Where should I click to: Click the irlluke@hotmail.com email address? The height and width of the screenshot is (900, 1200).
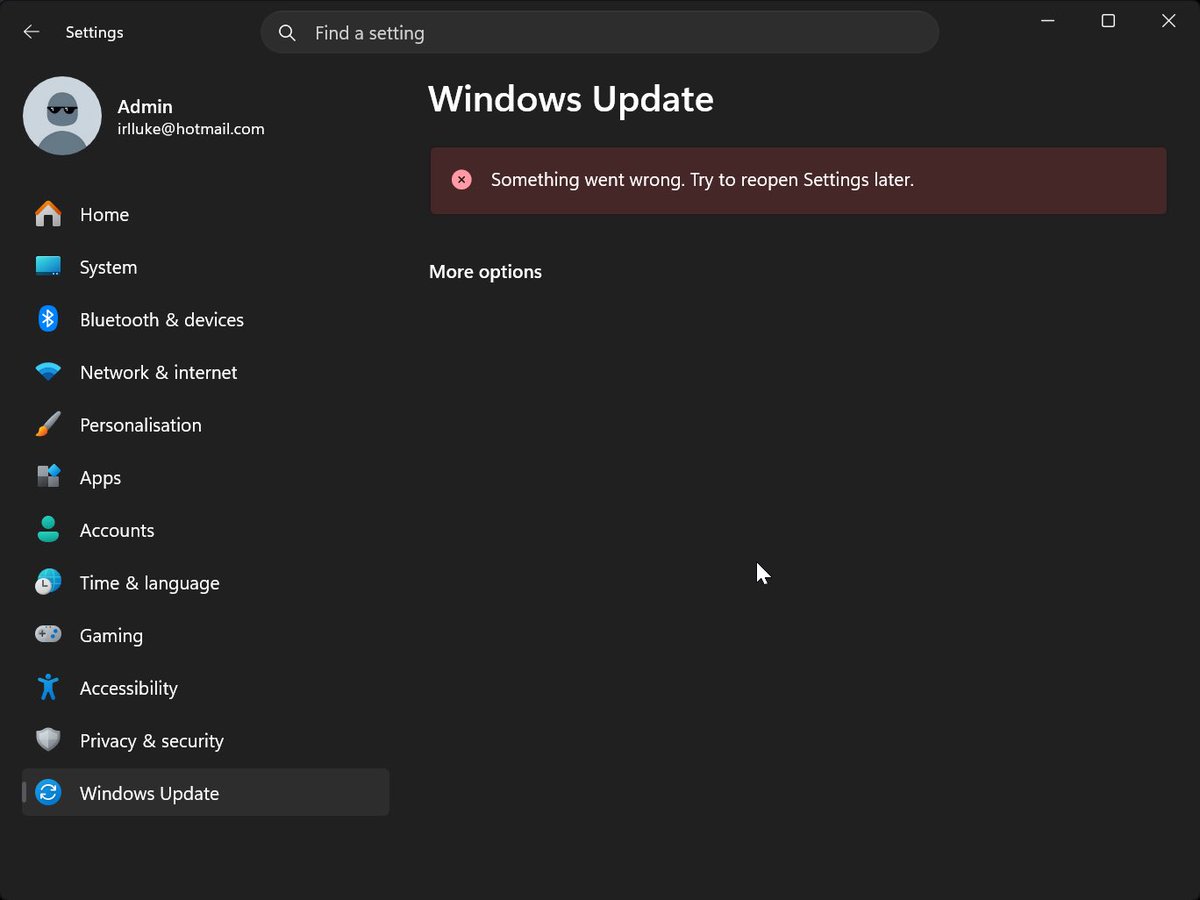[191, 129]
